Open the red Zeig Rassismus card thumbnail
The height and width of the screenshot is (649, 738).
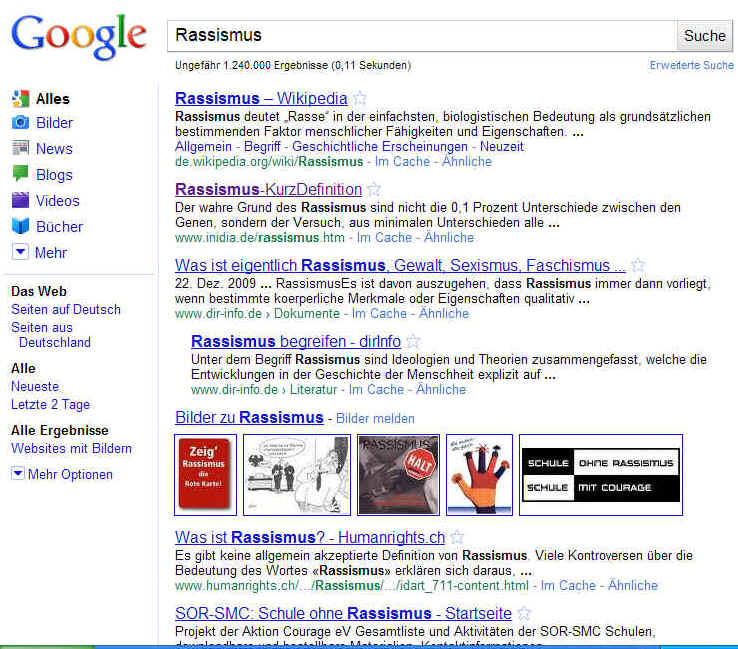click(205, 475)
